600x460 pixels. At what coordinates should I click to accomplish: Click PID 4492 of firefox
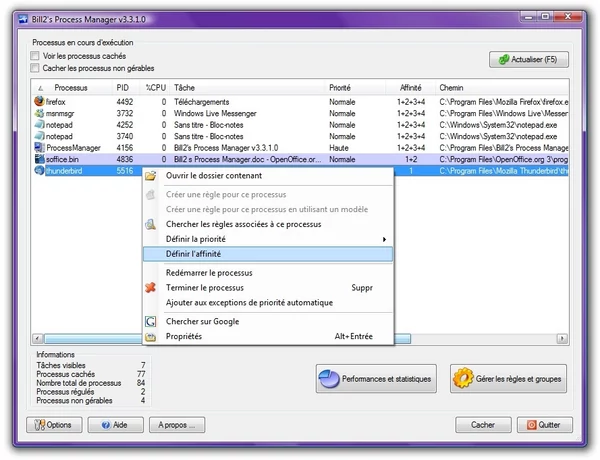[125, 102]
